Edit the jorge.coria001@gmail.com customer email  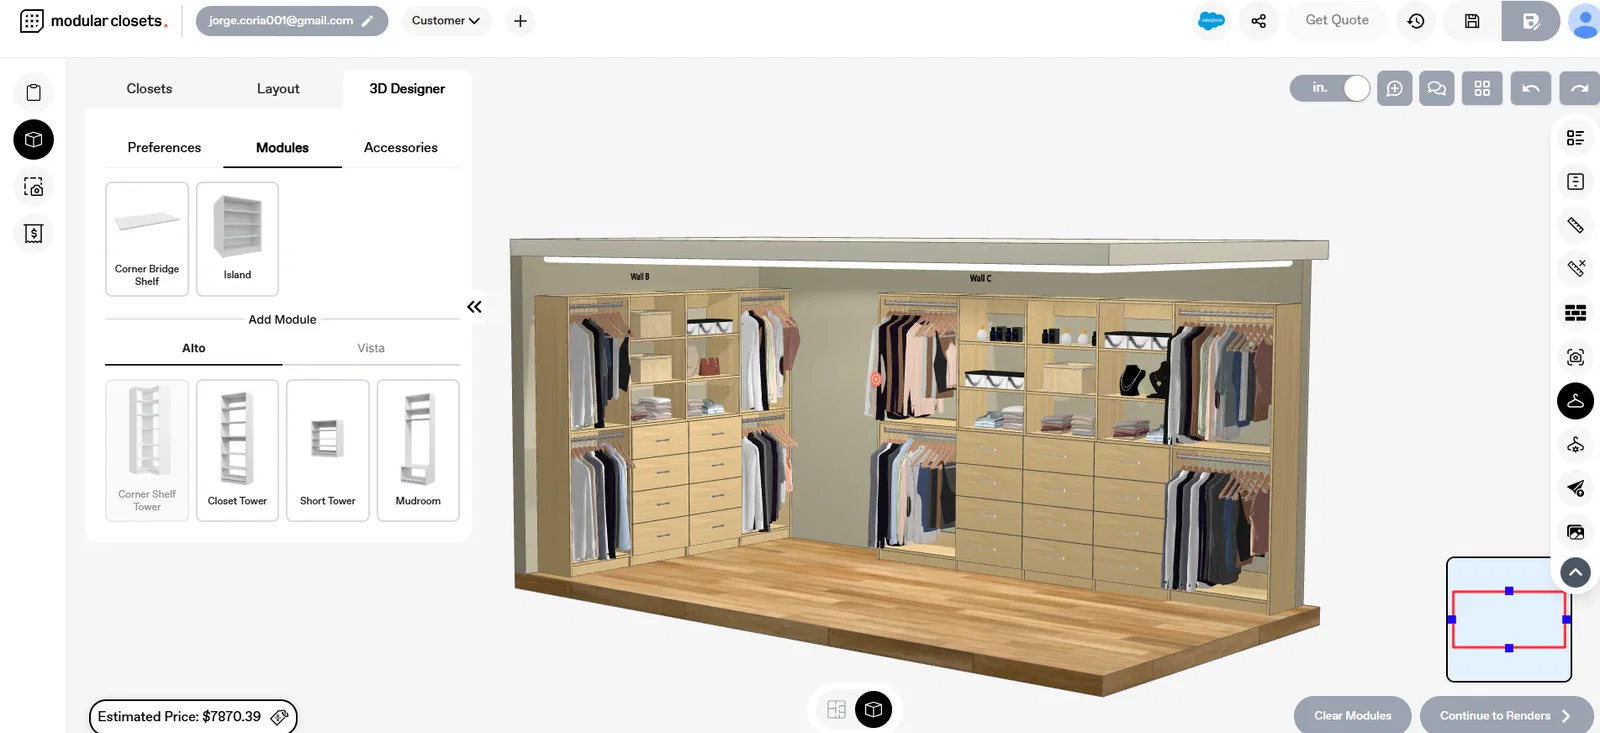click(291, 21)
